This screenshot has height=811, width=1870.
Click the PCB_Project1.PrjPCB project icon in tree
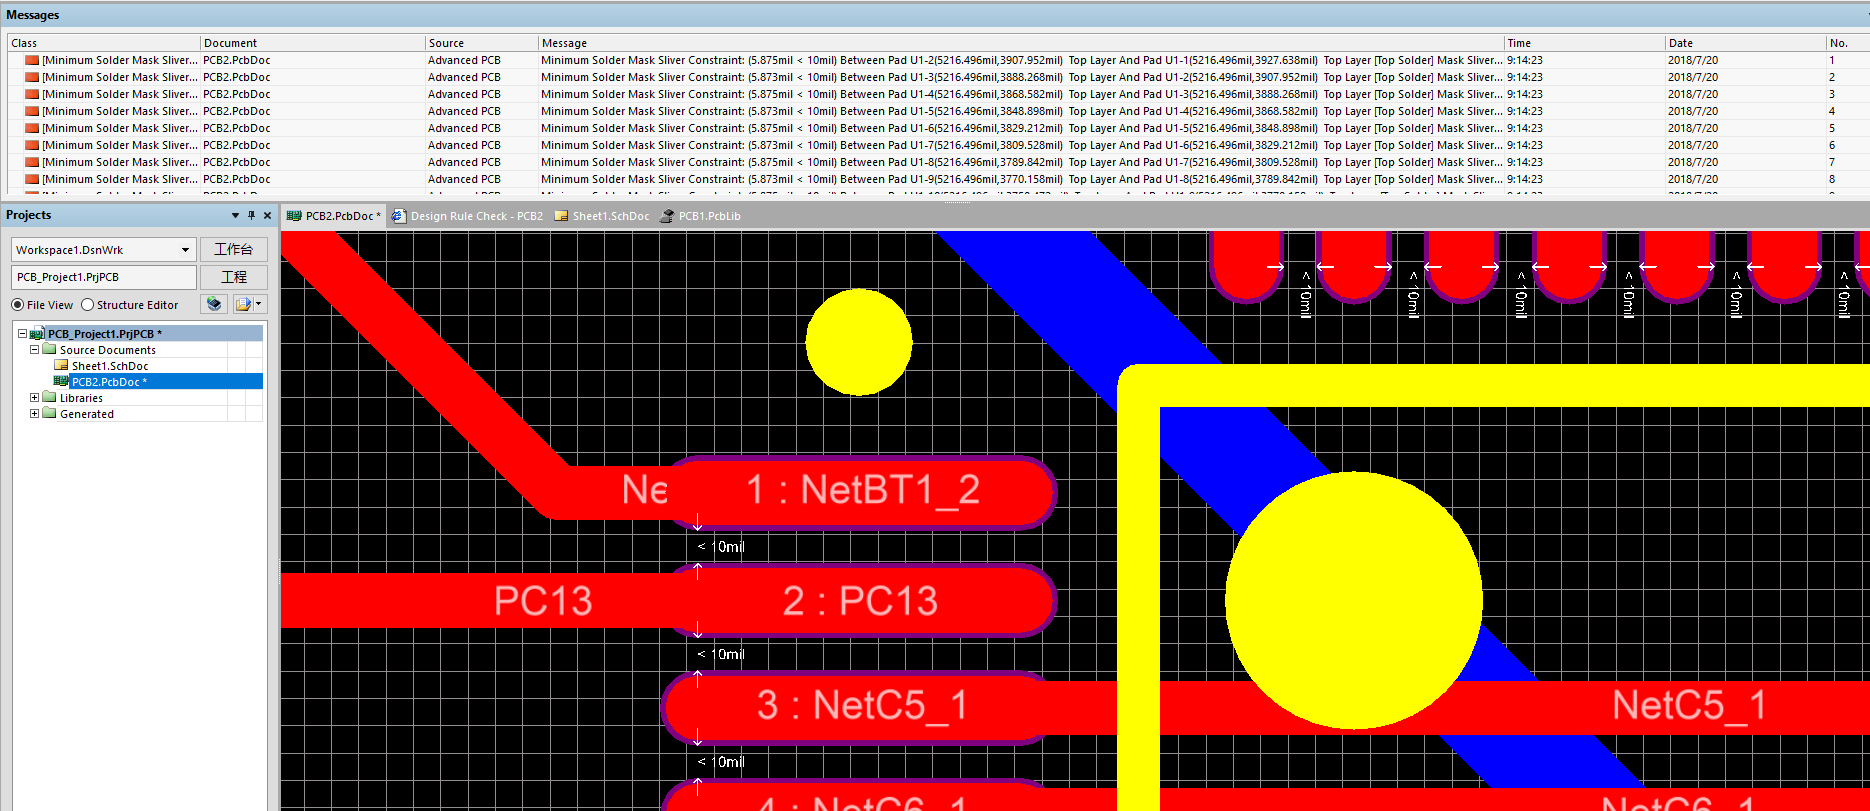(37, 334)
